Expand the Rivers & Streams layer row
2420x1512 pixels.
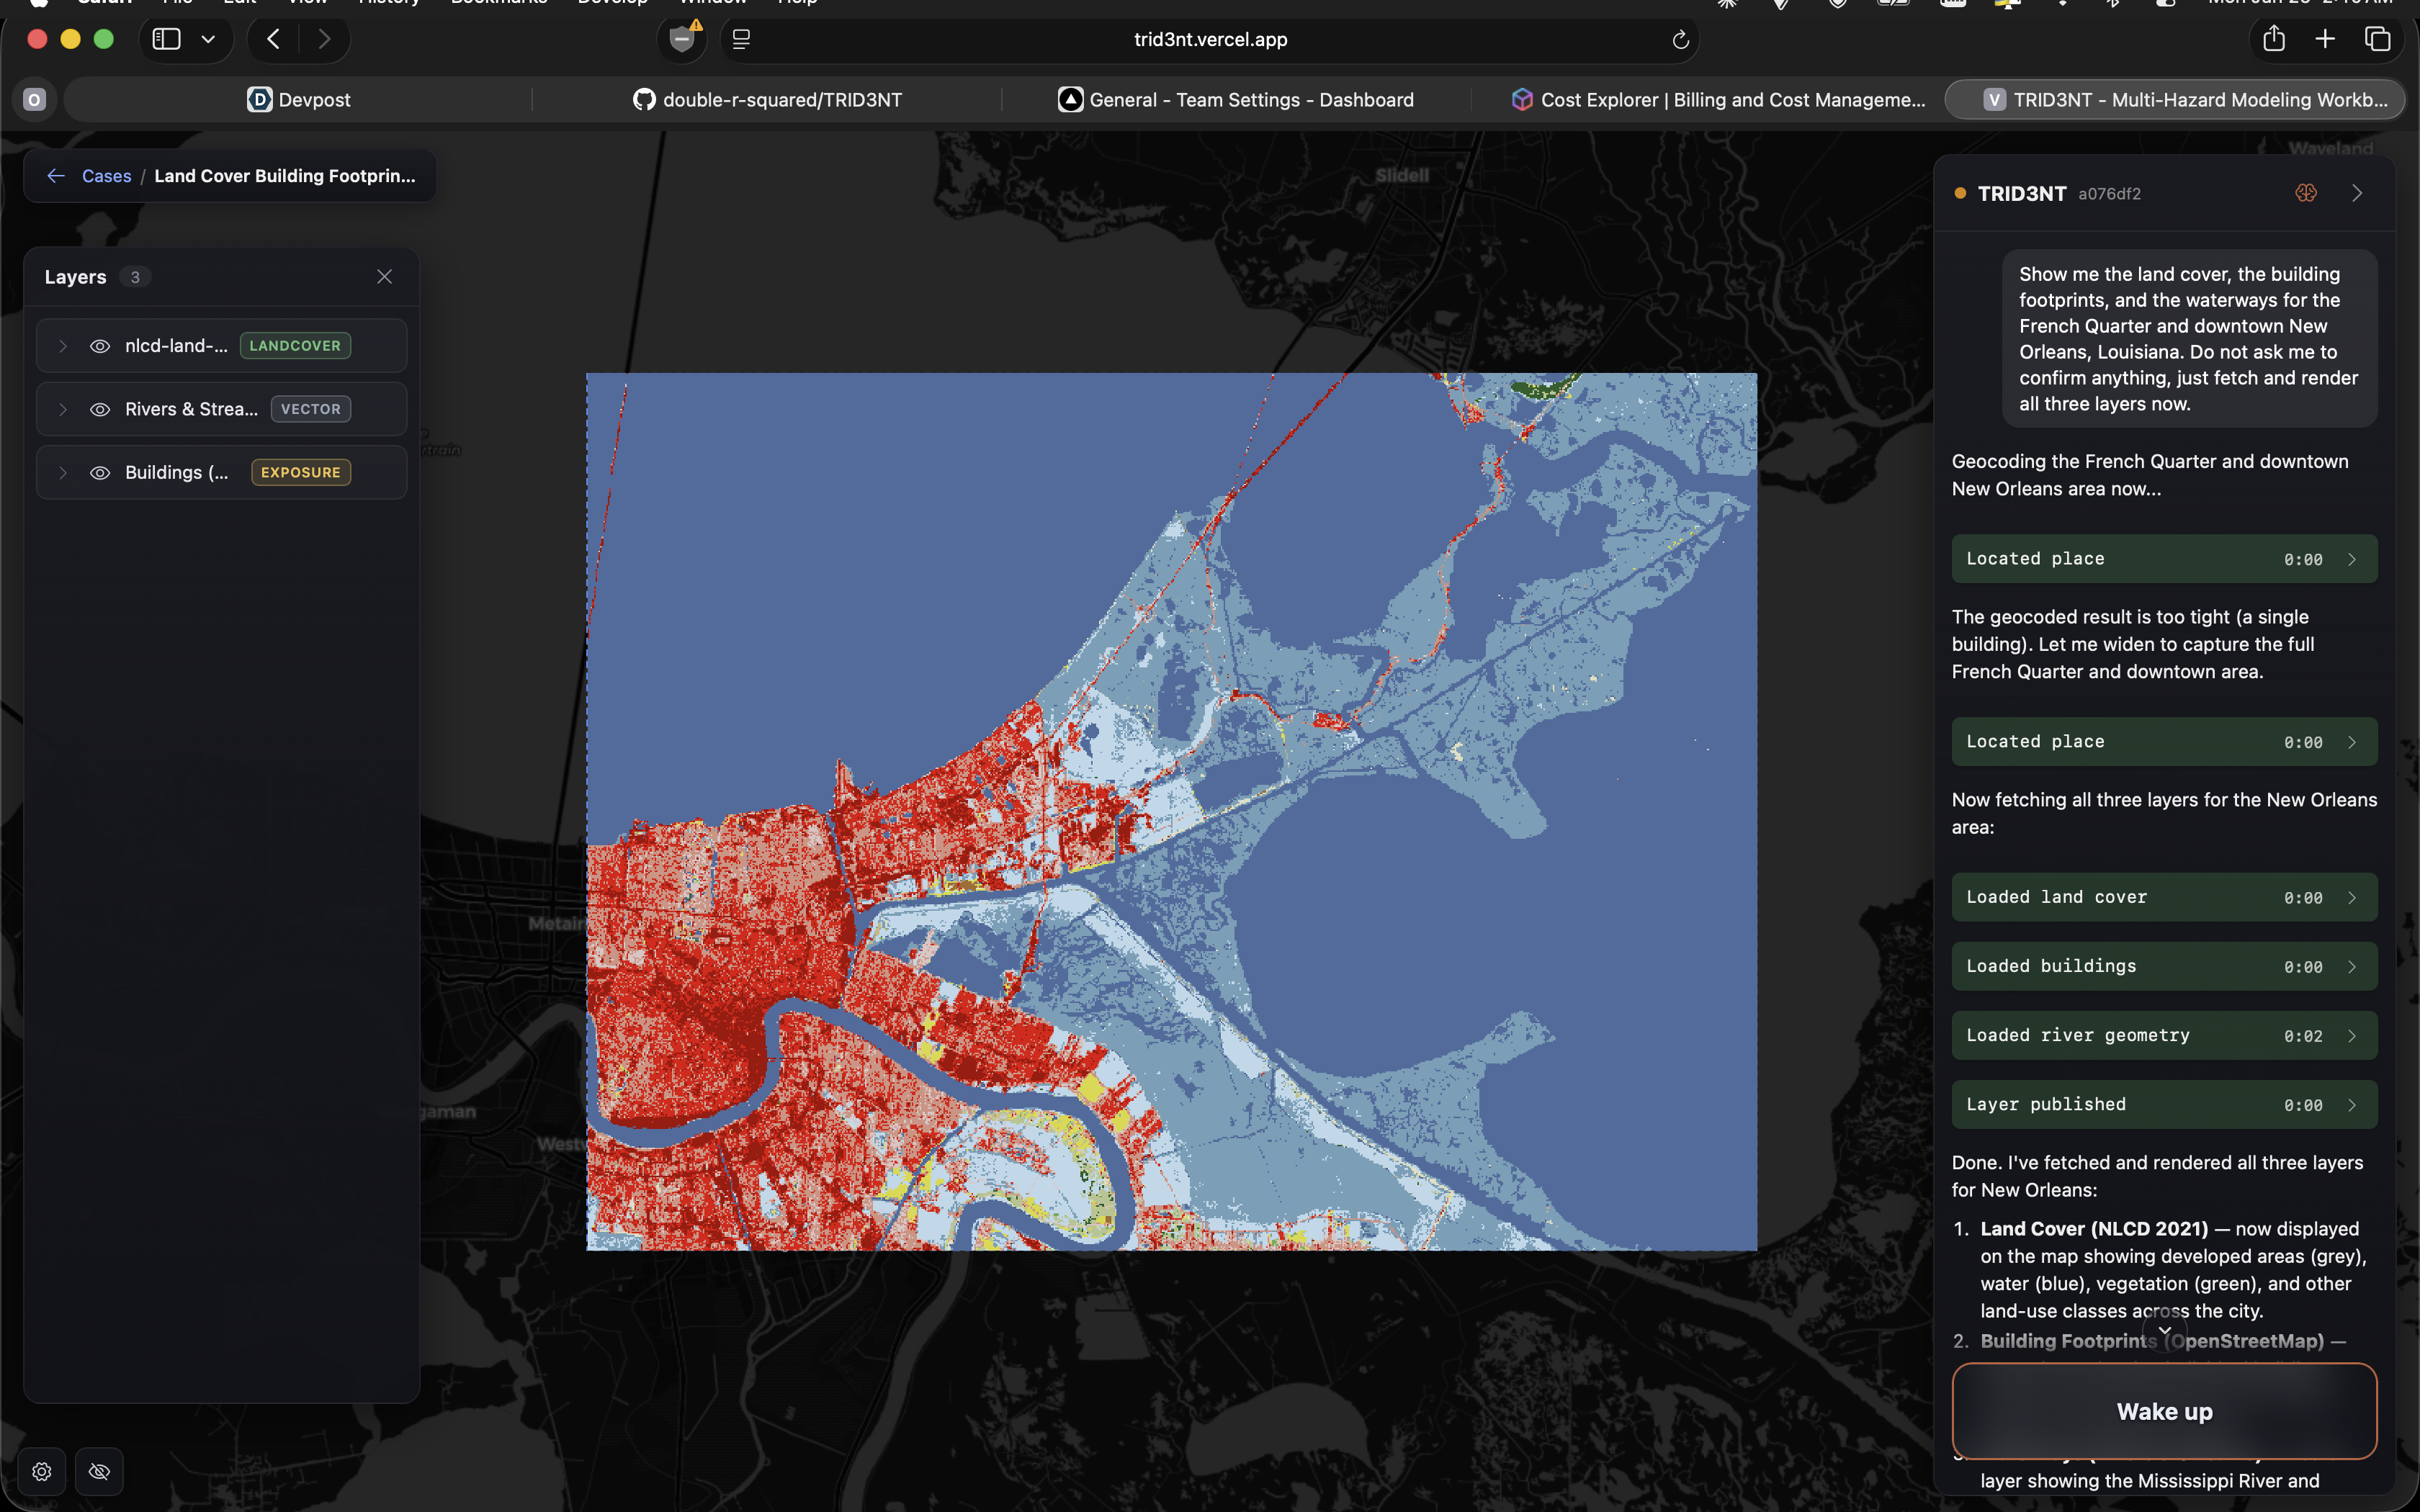(63, 409)
